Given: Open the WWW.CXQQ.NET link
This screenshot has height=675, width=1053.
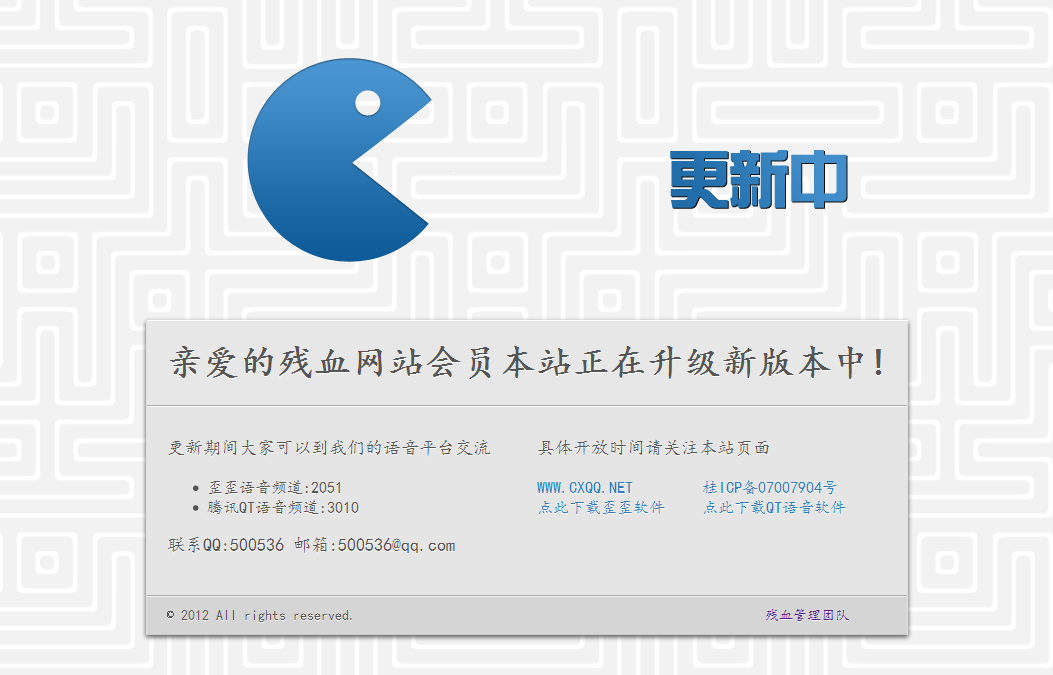Looking at the screenshot, I should point(584,487).
